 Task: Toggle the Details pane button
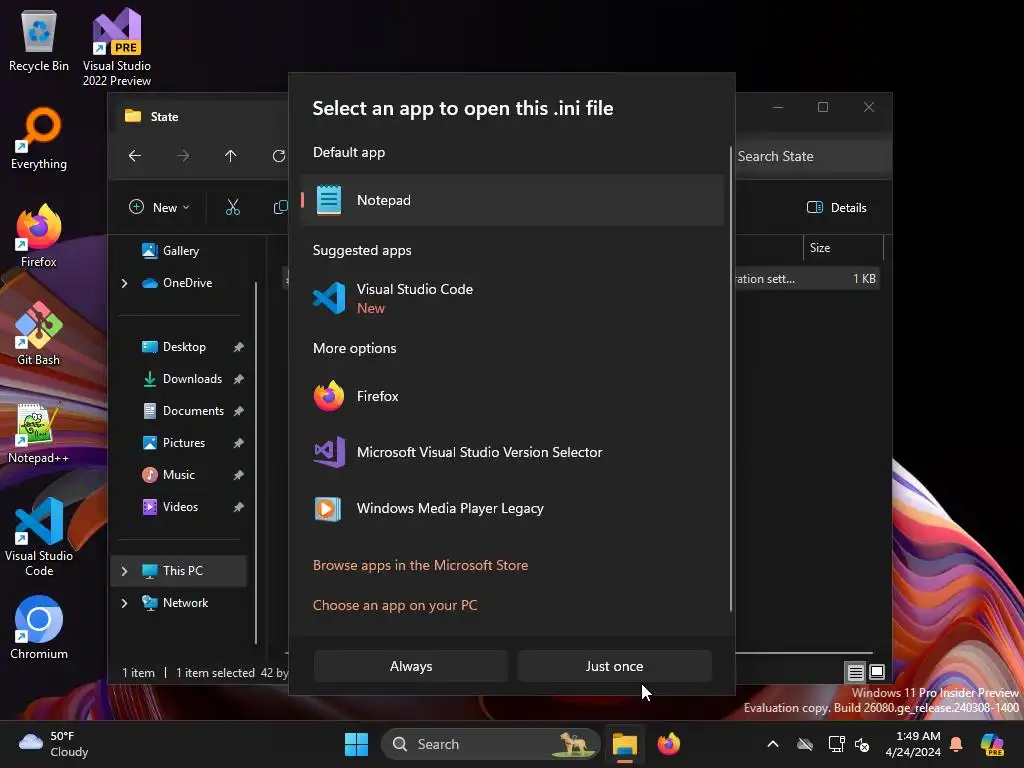[x=837, y=208]
